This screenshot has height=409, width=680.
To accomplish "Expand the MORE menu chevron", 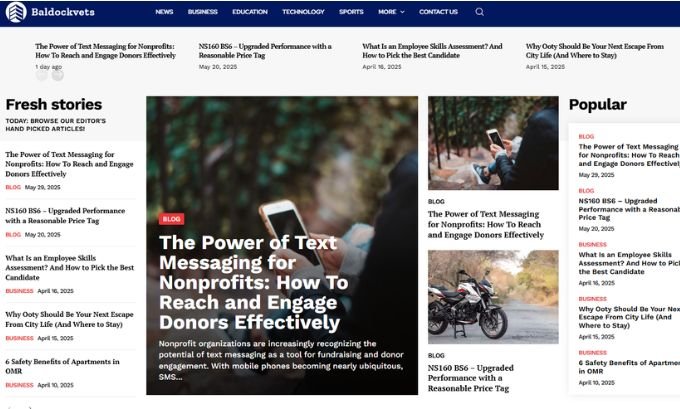I will click(402, 12).
